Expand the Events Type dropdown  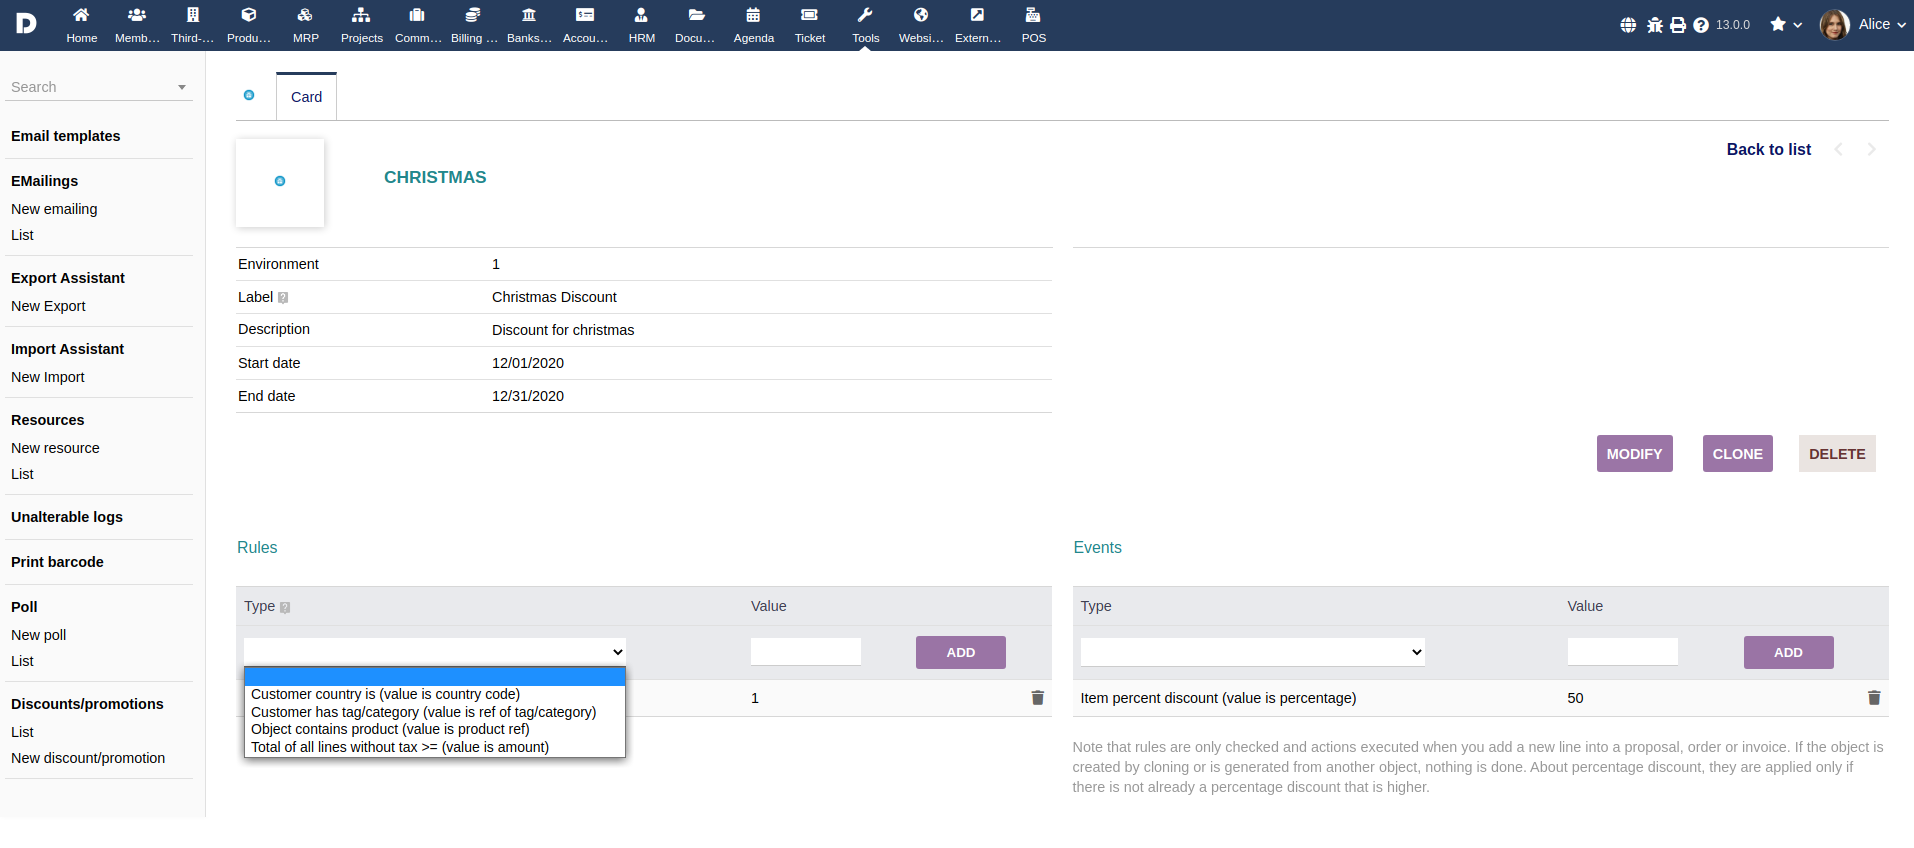tap(1252, 652)
